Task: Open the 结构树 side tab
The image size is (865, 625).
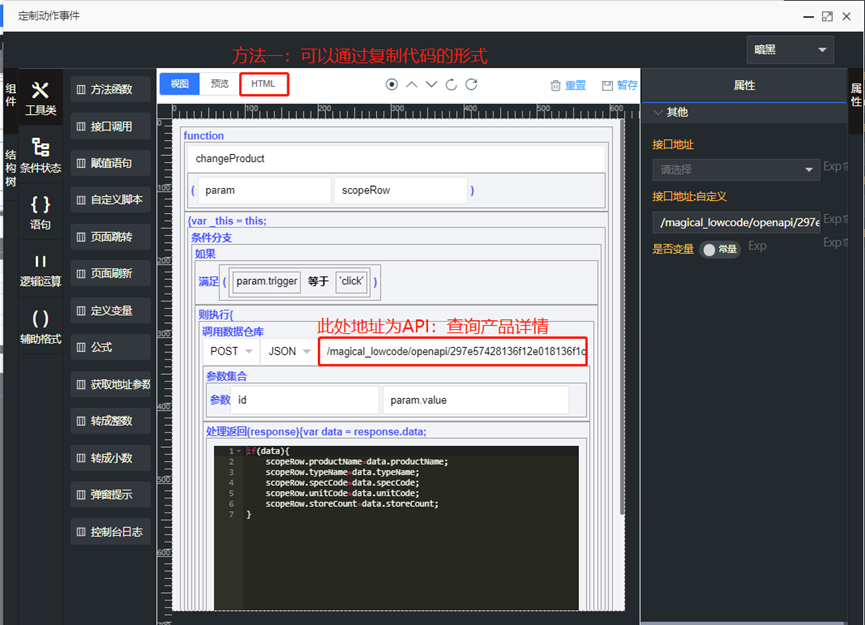Action: click(10, 168)
